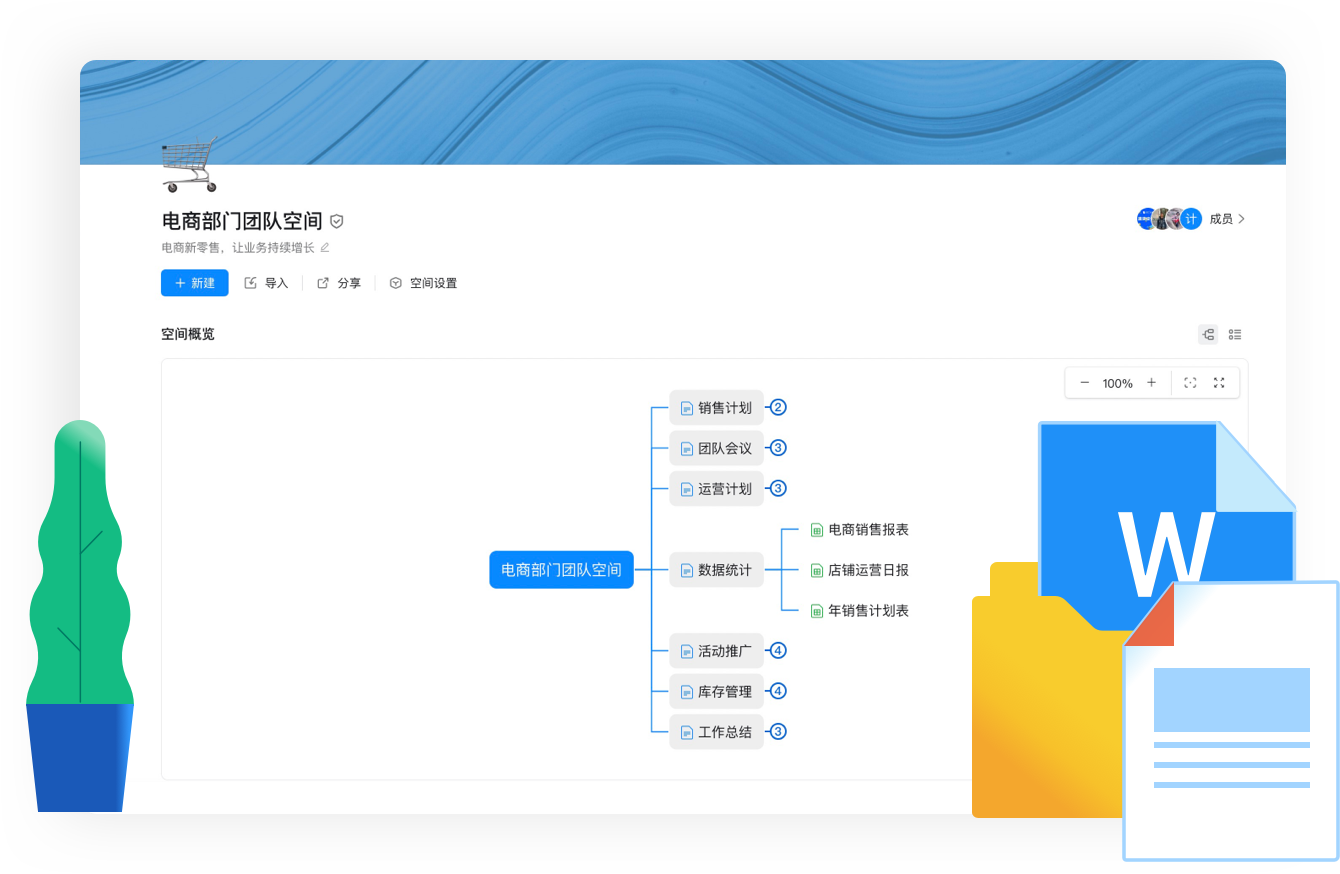Expand the 工作总结 node children
The image size is (1340, 874).
pos(778,732)
